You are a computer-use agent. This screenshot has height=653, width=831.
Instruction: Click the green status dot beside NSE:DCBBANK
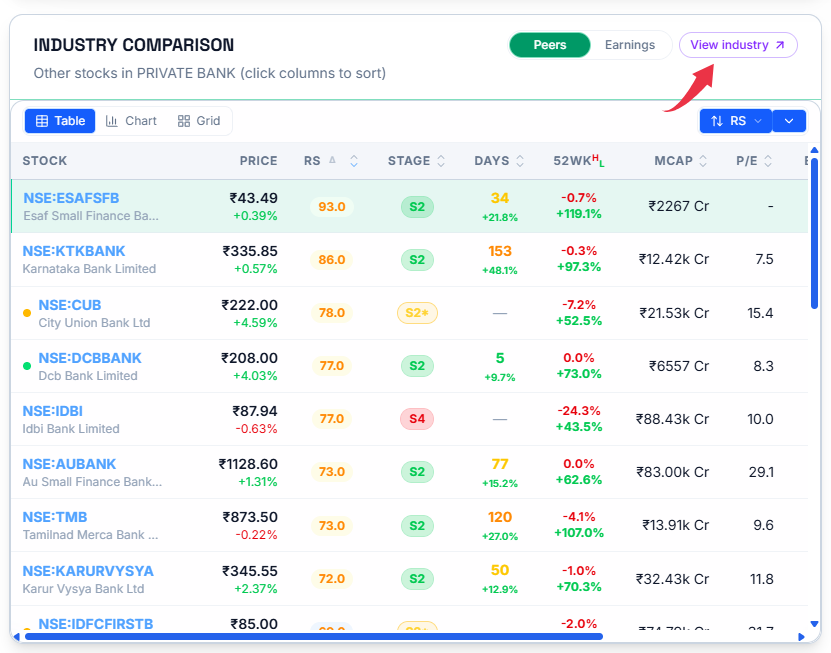[x=27, y=366]
